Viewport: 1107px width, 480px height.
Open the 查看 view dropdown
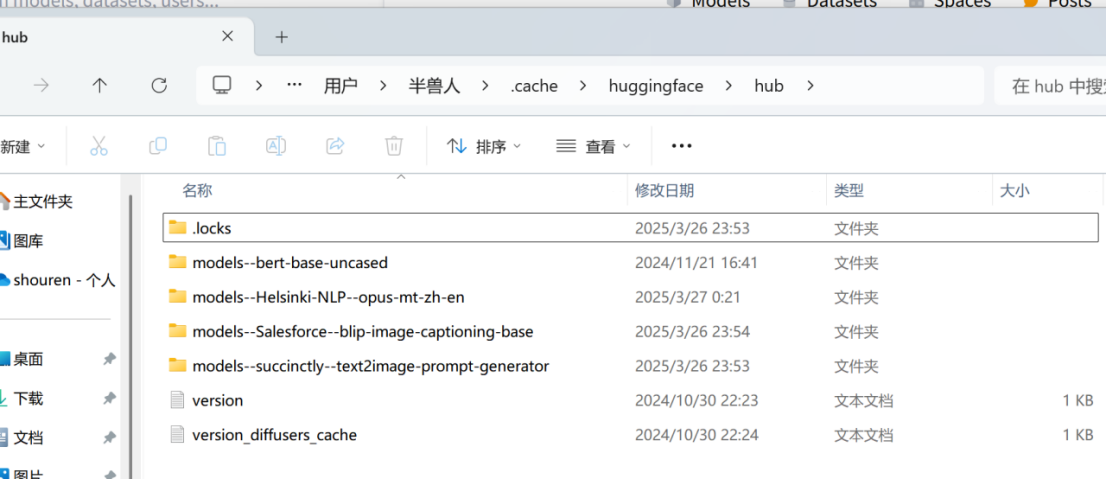click(594, 147)
